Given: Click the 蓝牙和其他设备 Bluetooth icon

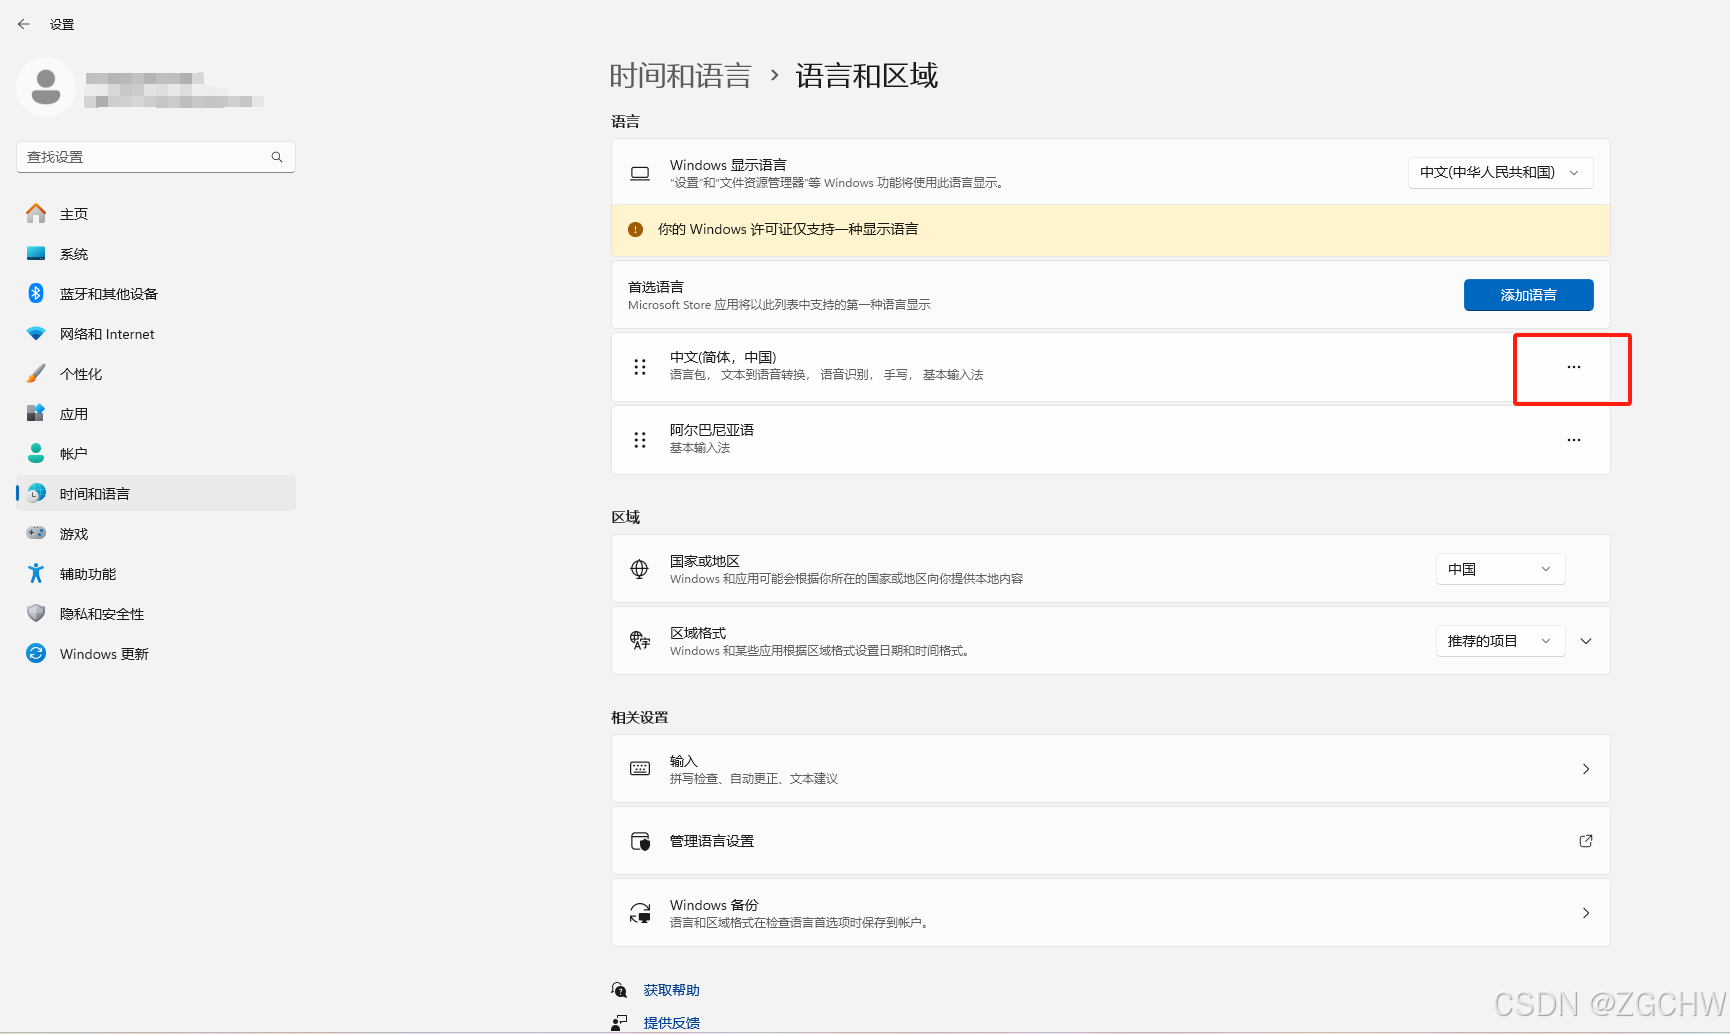Looking at the screenshot, I should coord(36,293).
